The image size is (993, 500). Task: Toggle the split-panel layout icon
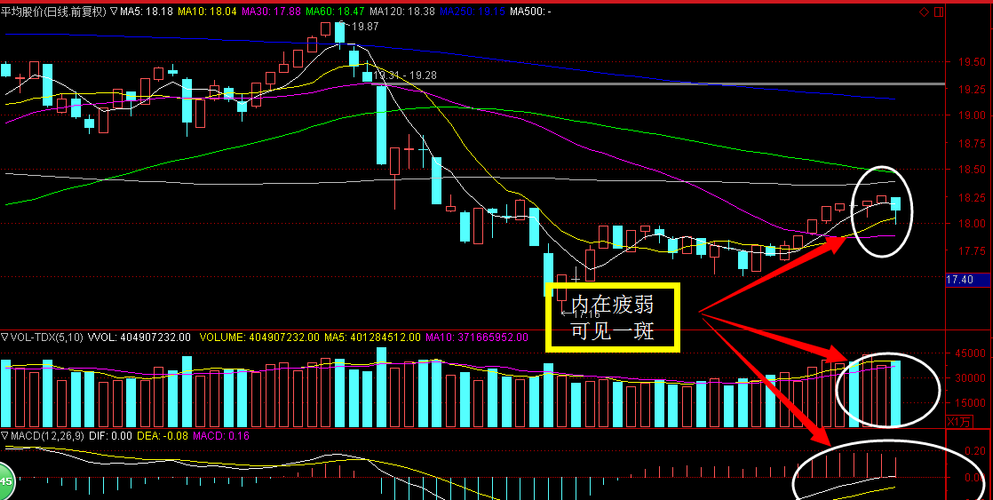coord(939,11)
